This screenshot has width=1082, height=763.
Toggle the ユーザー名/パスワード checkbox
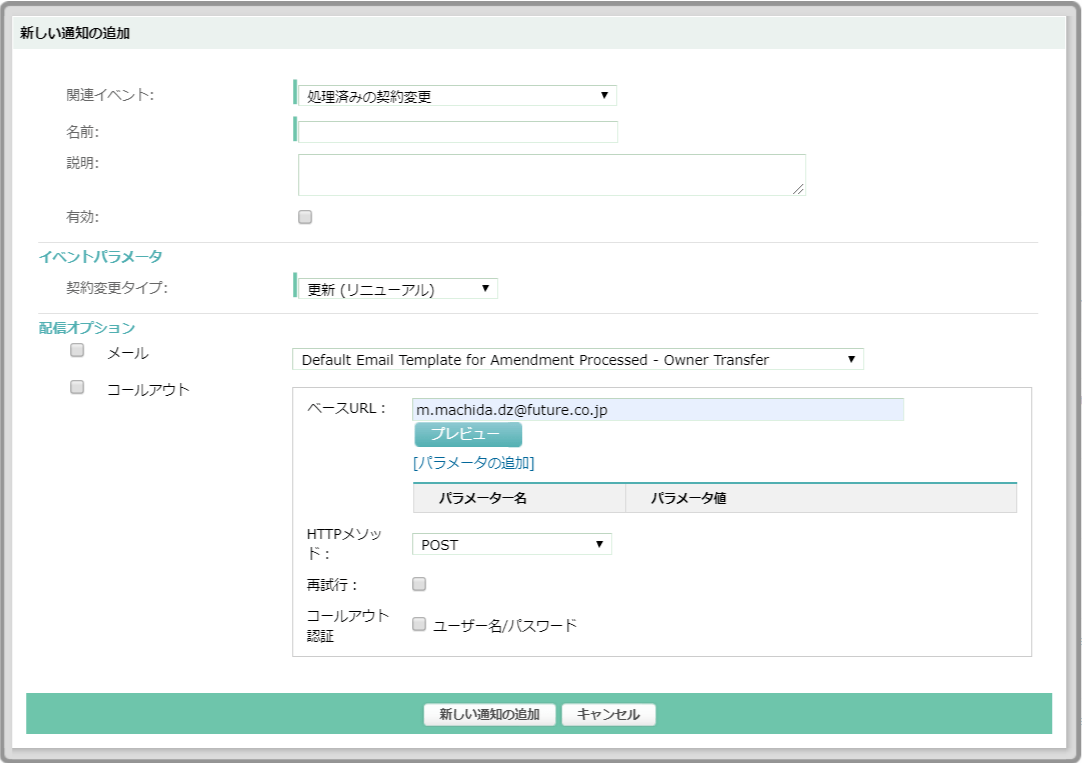pyautogui.click(x=419, y=624)
